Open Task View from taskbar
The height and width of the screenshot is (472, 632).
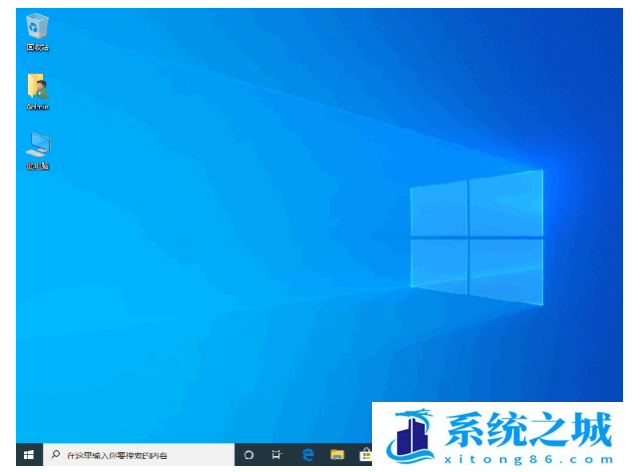[x=276, y=455]
